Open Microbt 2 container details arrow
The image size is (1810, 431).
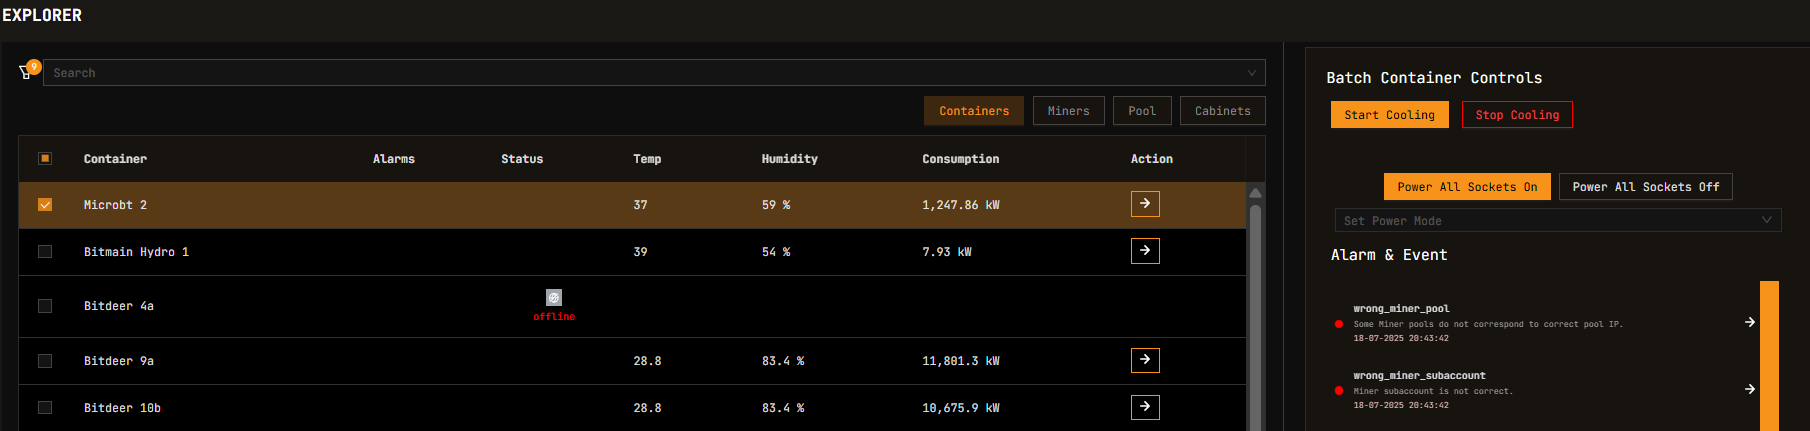[x=1145, y=204]
